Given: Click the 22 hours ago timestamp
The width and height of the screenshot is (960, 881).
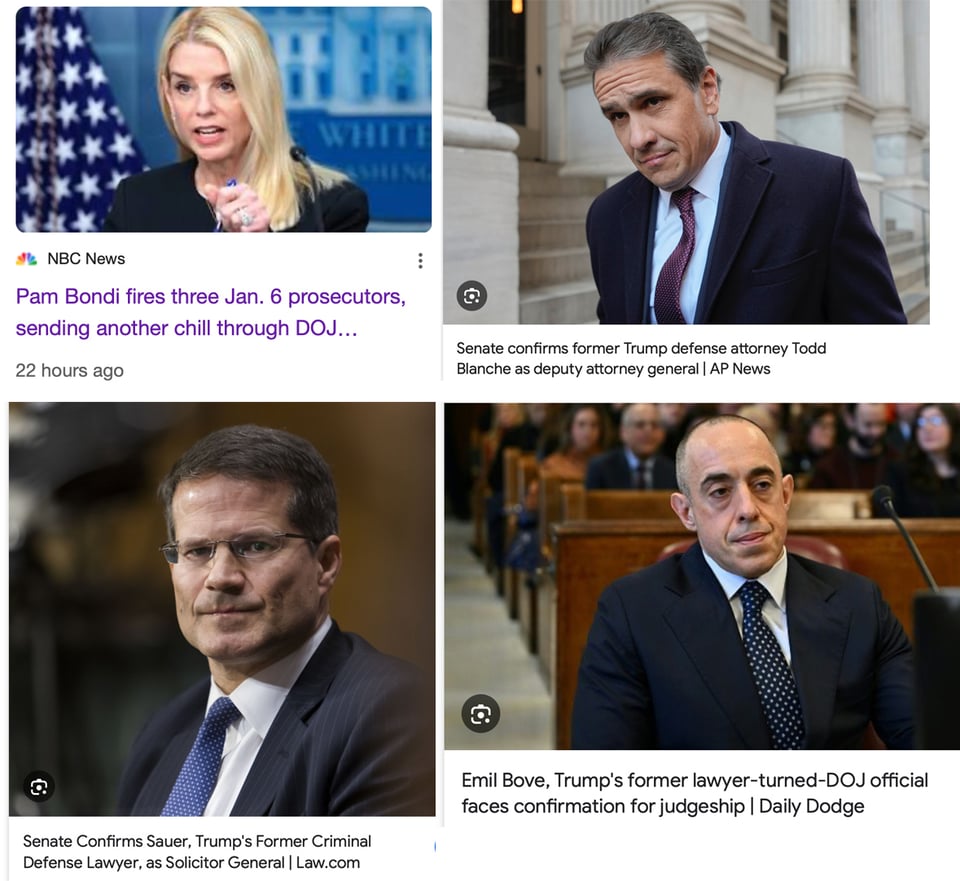Looking at the screenshot, I should coord(70,370).
